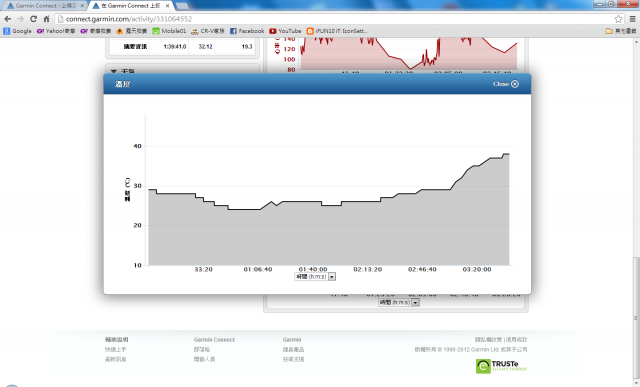Open the second Yahoo auction bookmark
640x387 pixels.
tap(96, 31)
